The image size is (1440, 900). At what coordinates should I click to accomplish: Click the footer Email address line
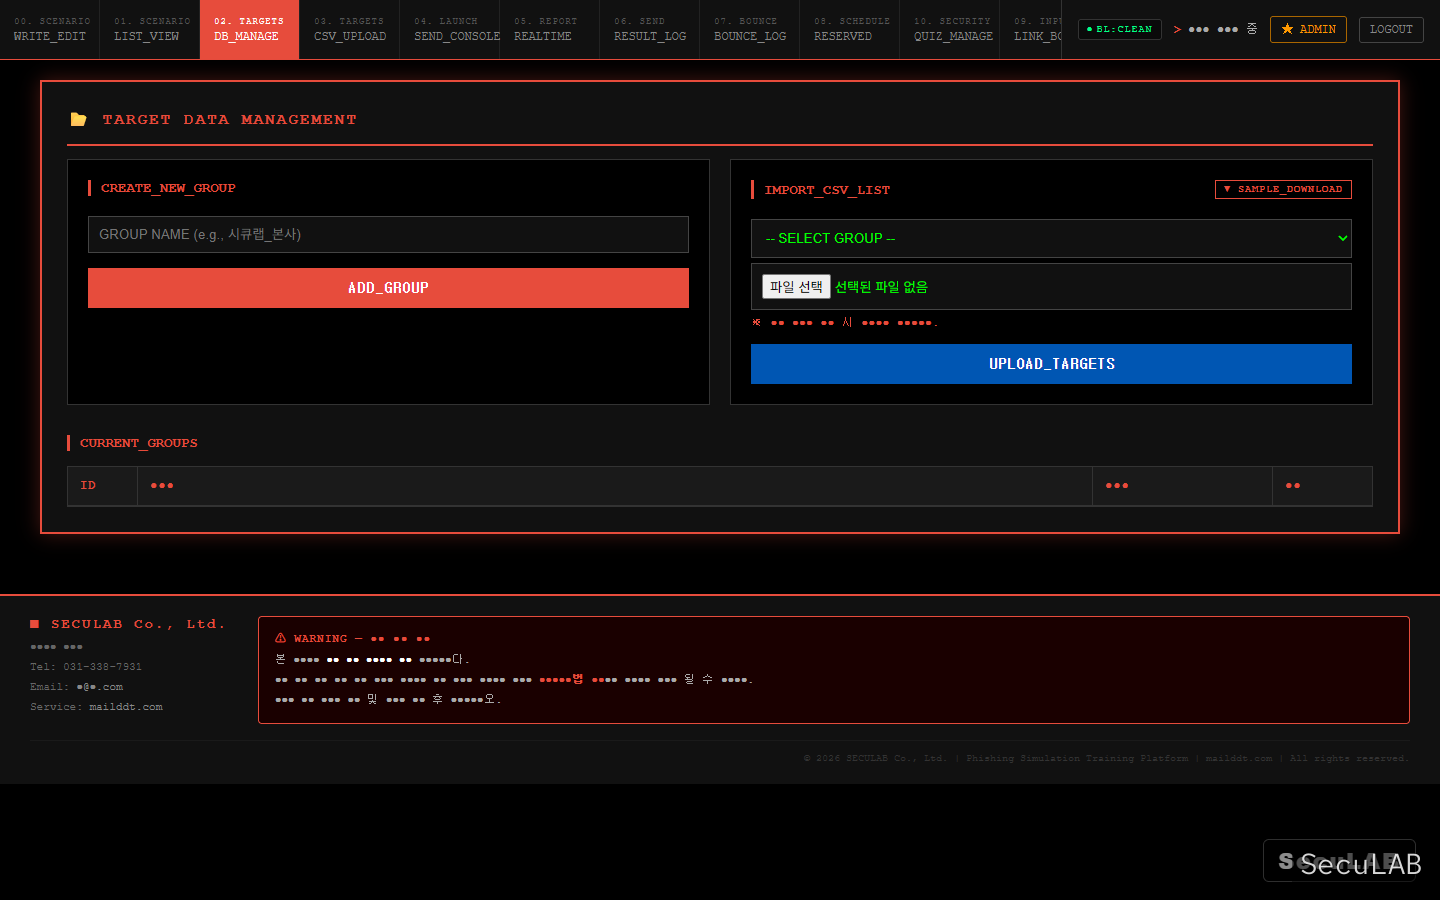point(77,687)
